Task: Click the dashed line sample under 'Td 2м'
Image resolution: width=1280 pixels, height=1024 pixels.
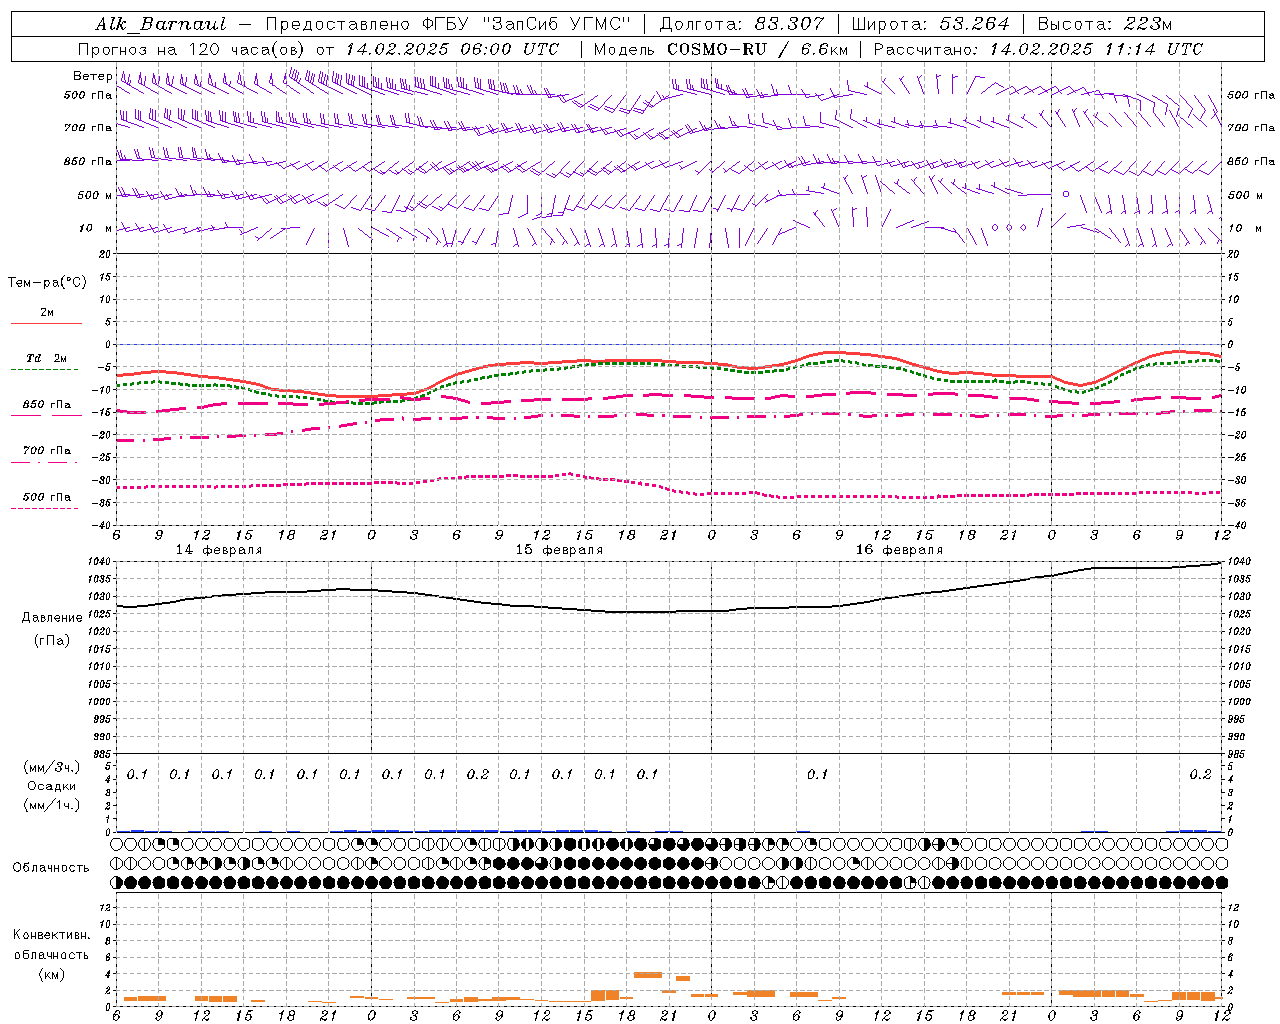Action: pyautogui.click(x=46, y=369)
